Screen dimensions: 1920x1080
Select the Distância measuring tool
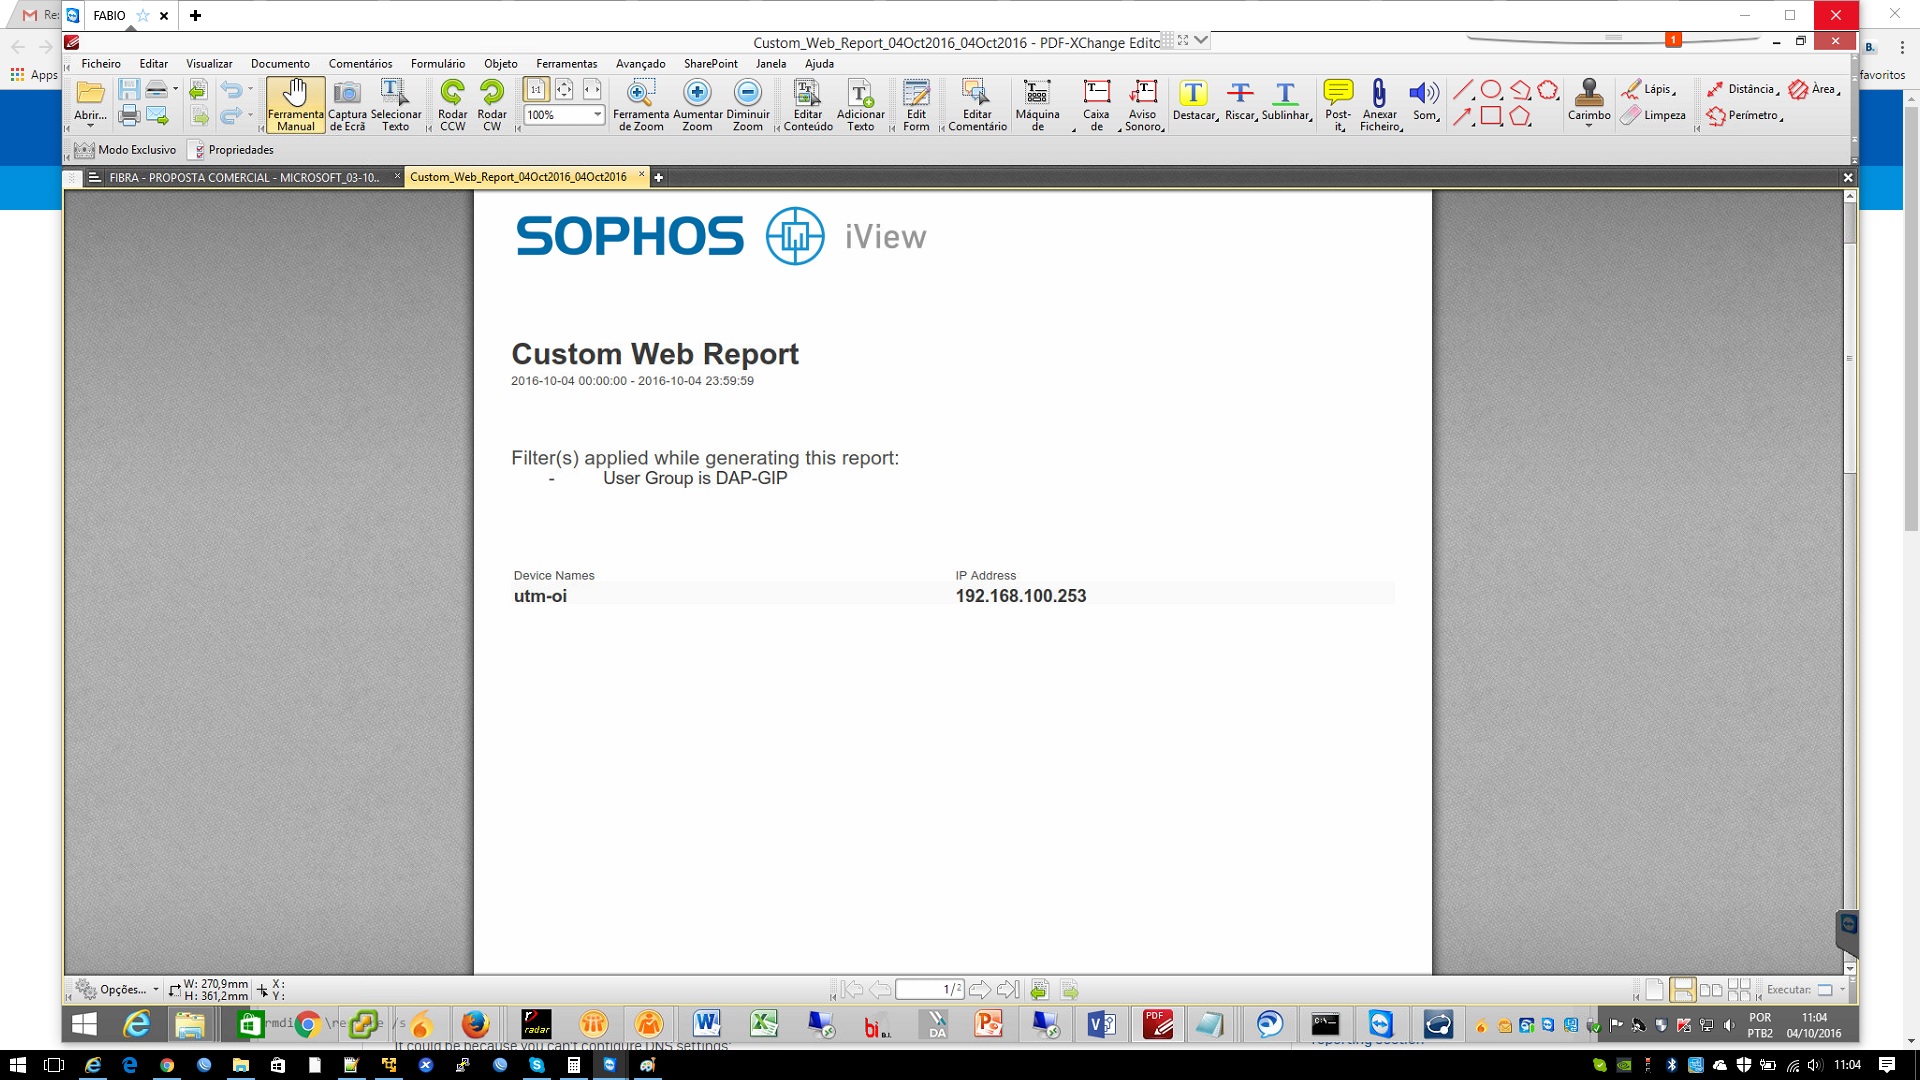coord(1742,89)
